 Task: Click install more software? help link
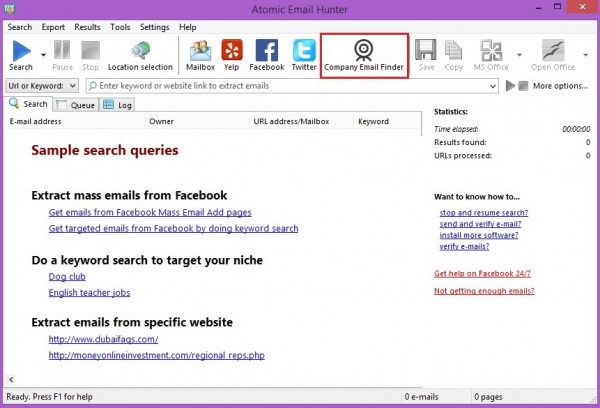pos(479,235)
